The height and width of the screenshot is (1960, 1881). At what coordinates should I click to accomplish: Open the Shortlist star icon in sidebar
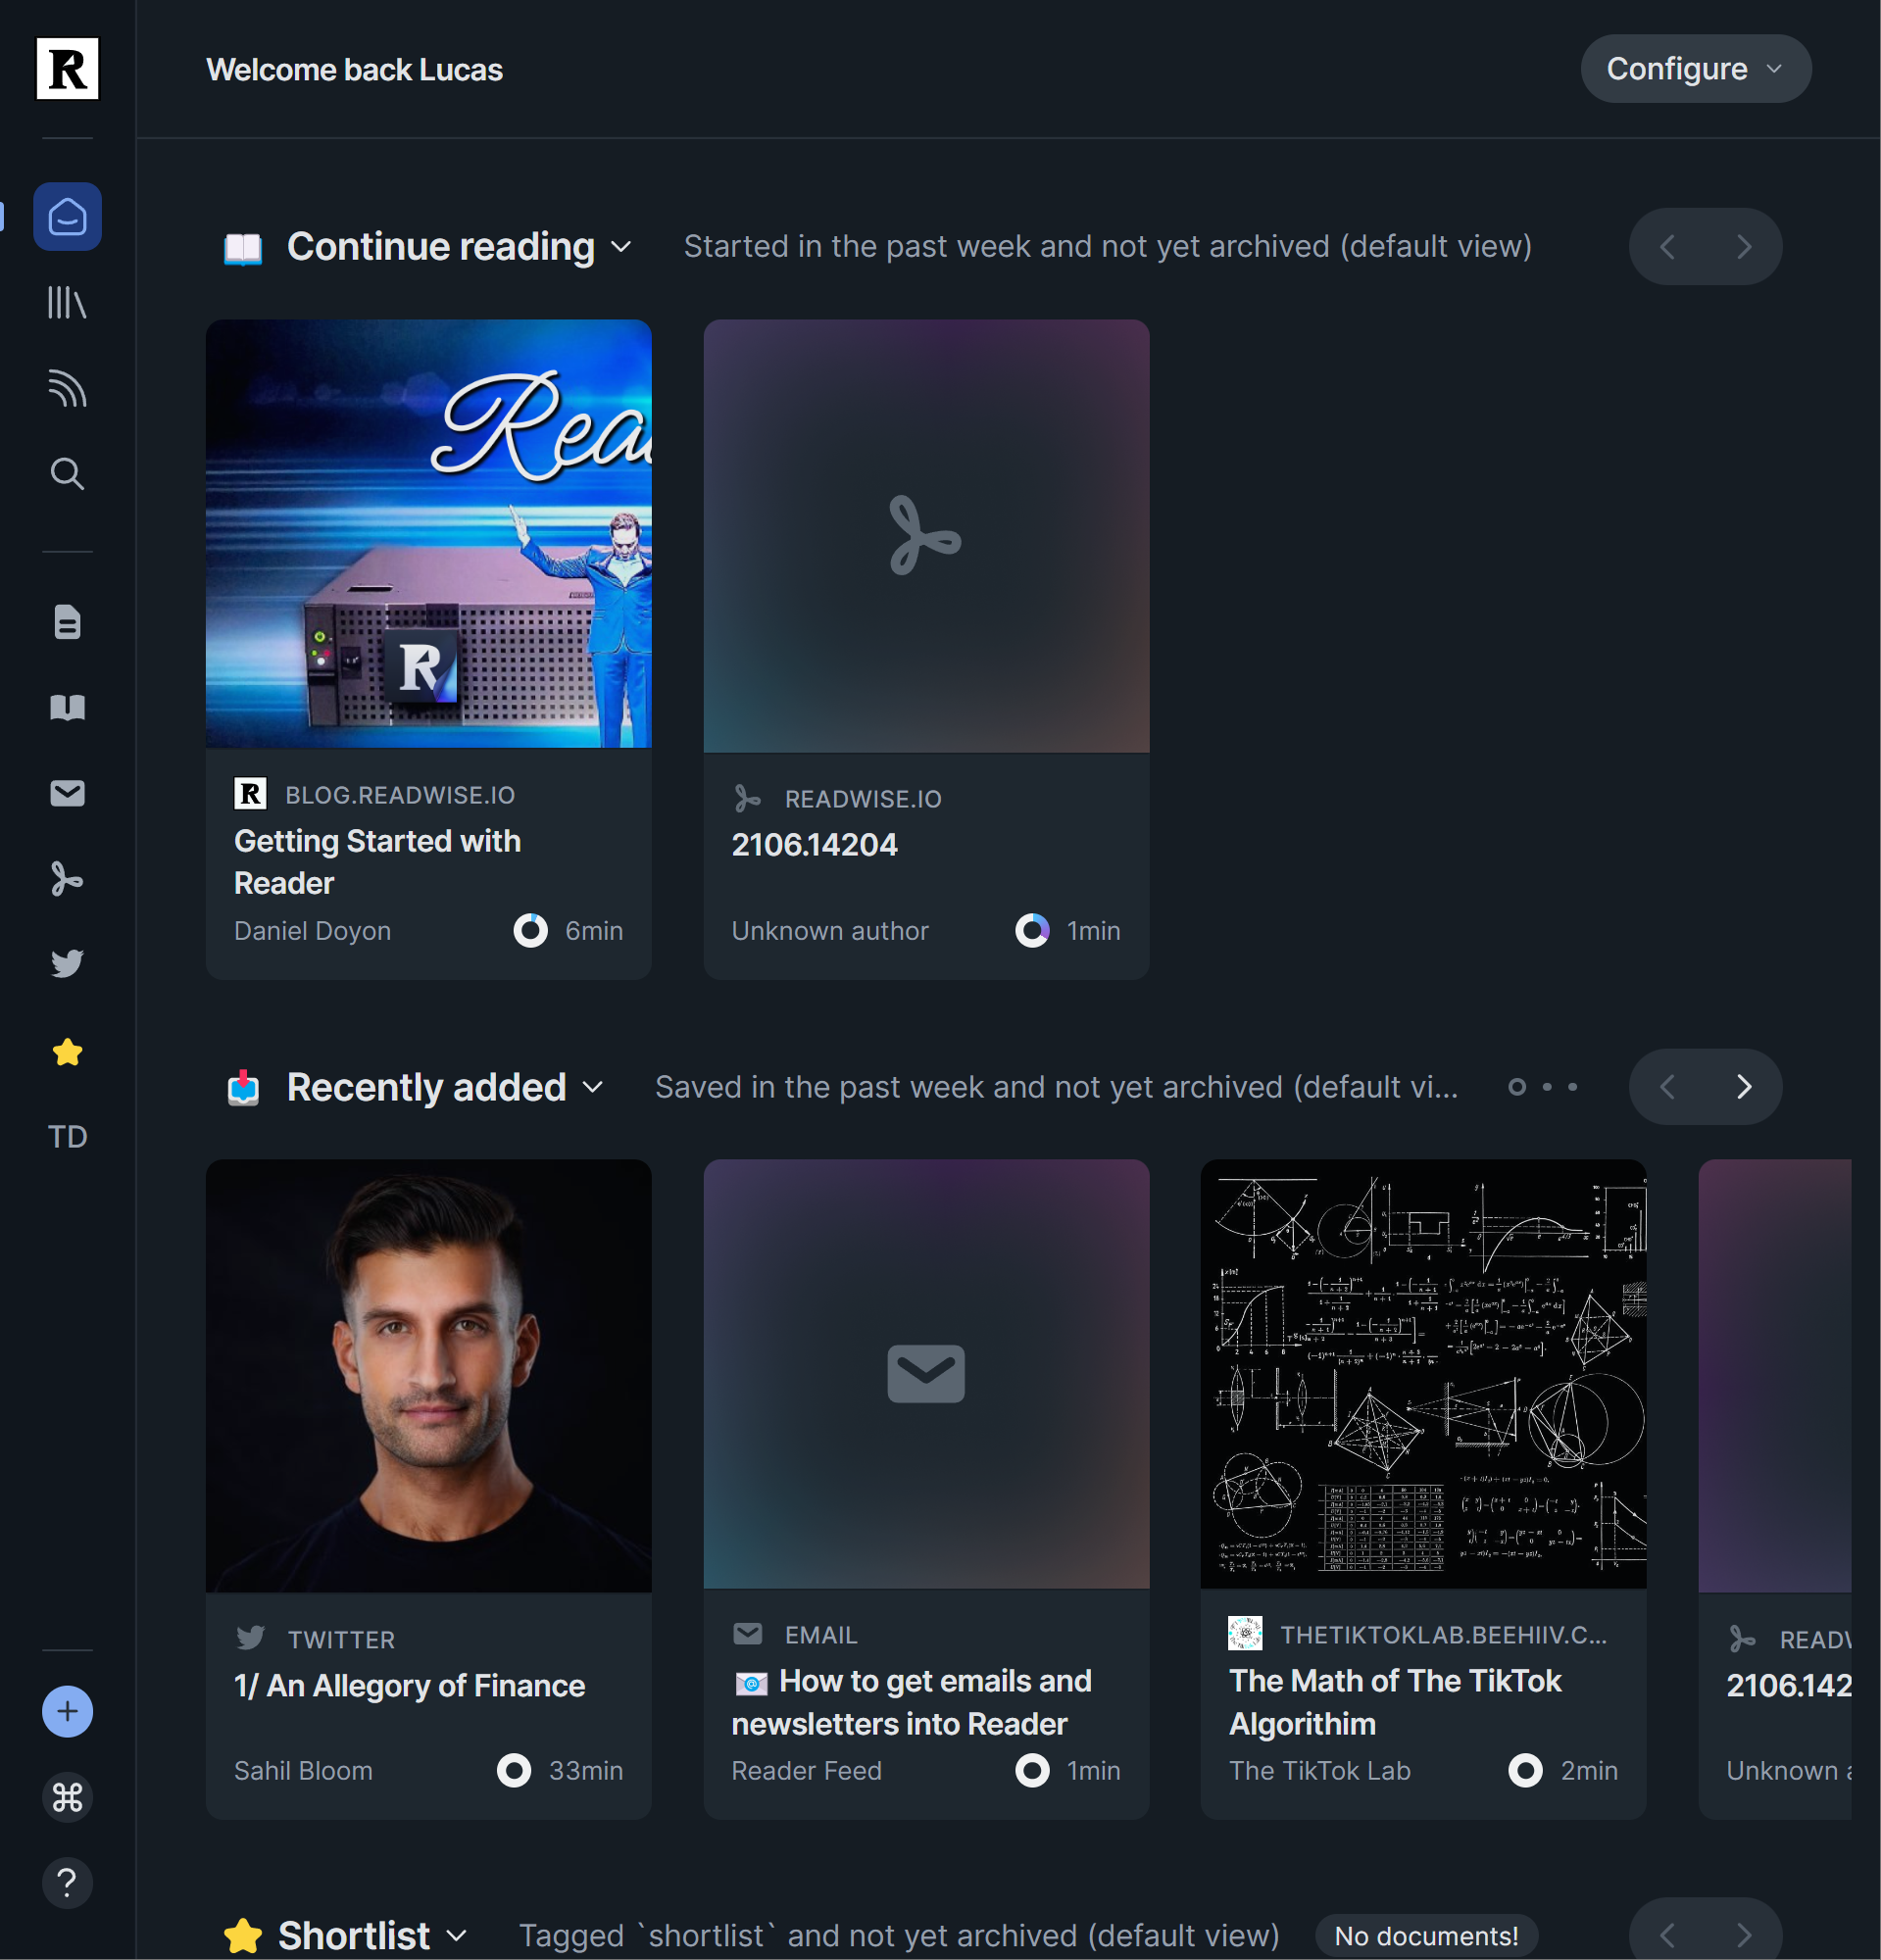pyautogui.click(x=67, y=1052)
